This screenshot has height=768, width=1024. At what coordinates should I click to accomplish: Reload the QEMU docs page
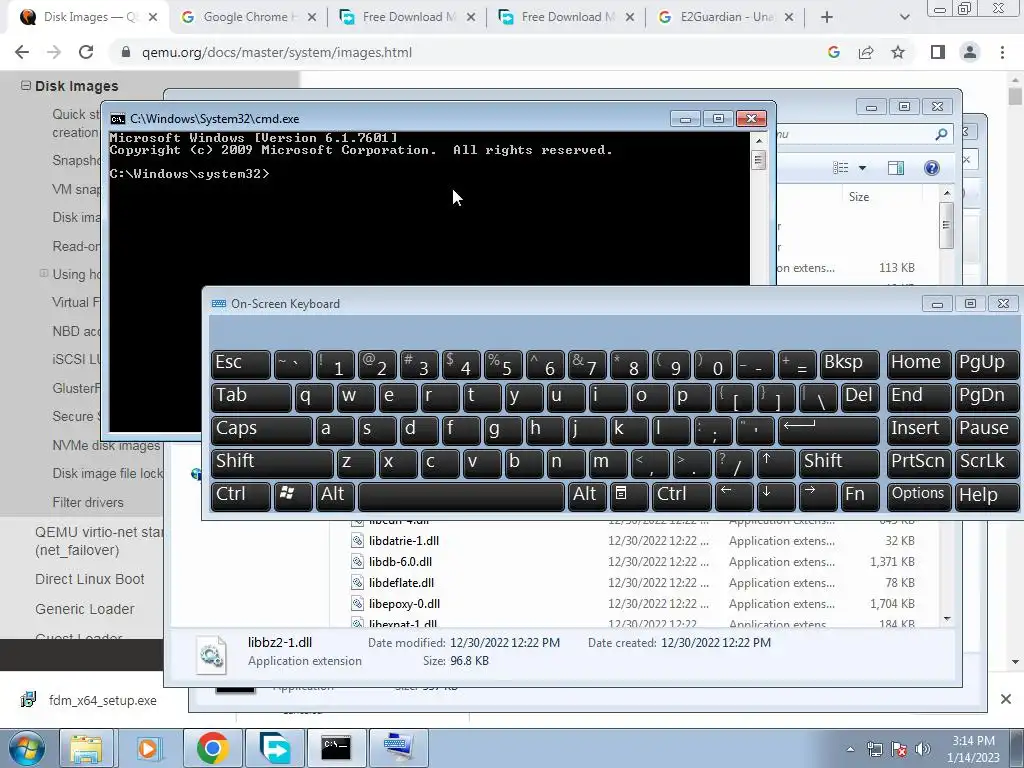[86, 52]
